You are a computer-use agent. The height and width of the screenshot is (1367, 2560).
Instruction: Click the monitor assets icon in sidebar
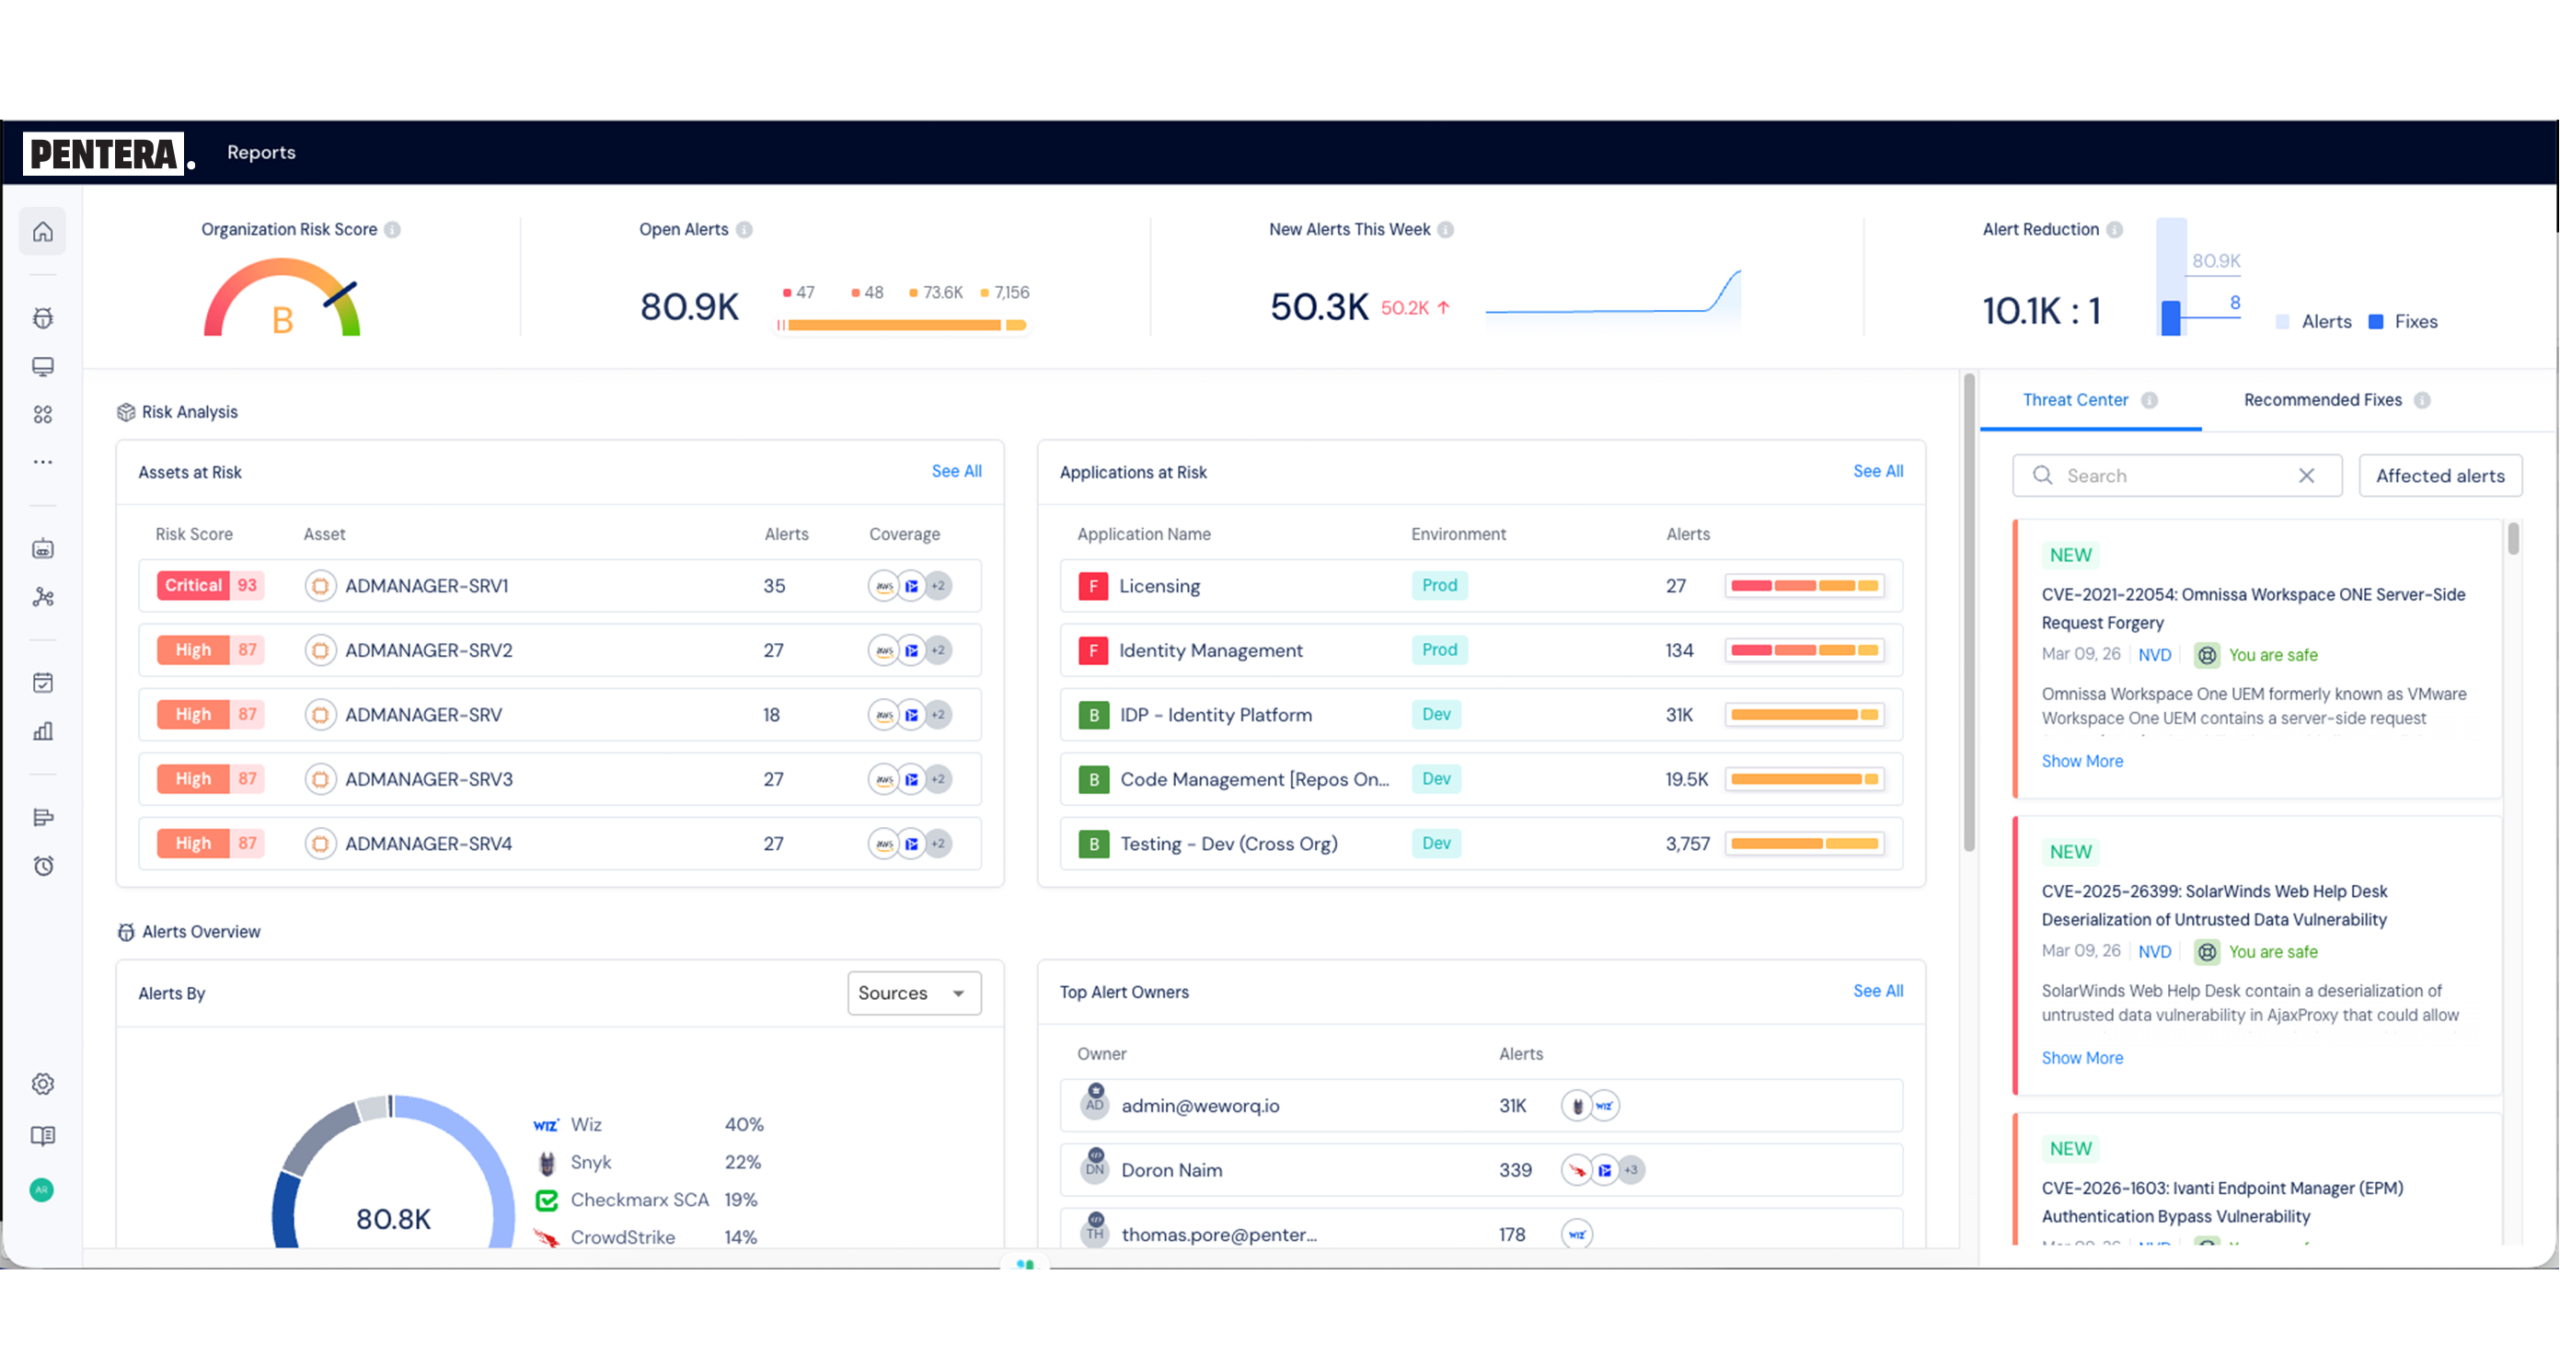point(42,367)
